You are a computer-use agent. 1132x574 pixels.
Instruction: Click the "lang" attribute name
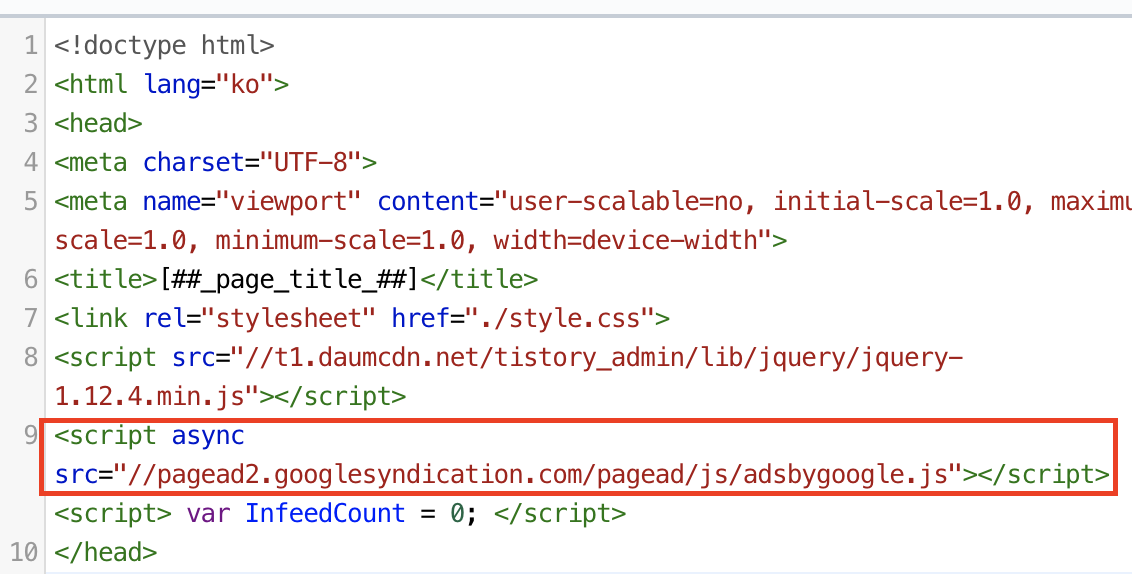pos(172,84)
